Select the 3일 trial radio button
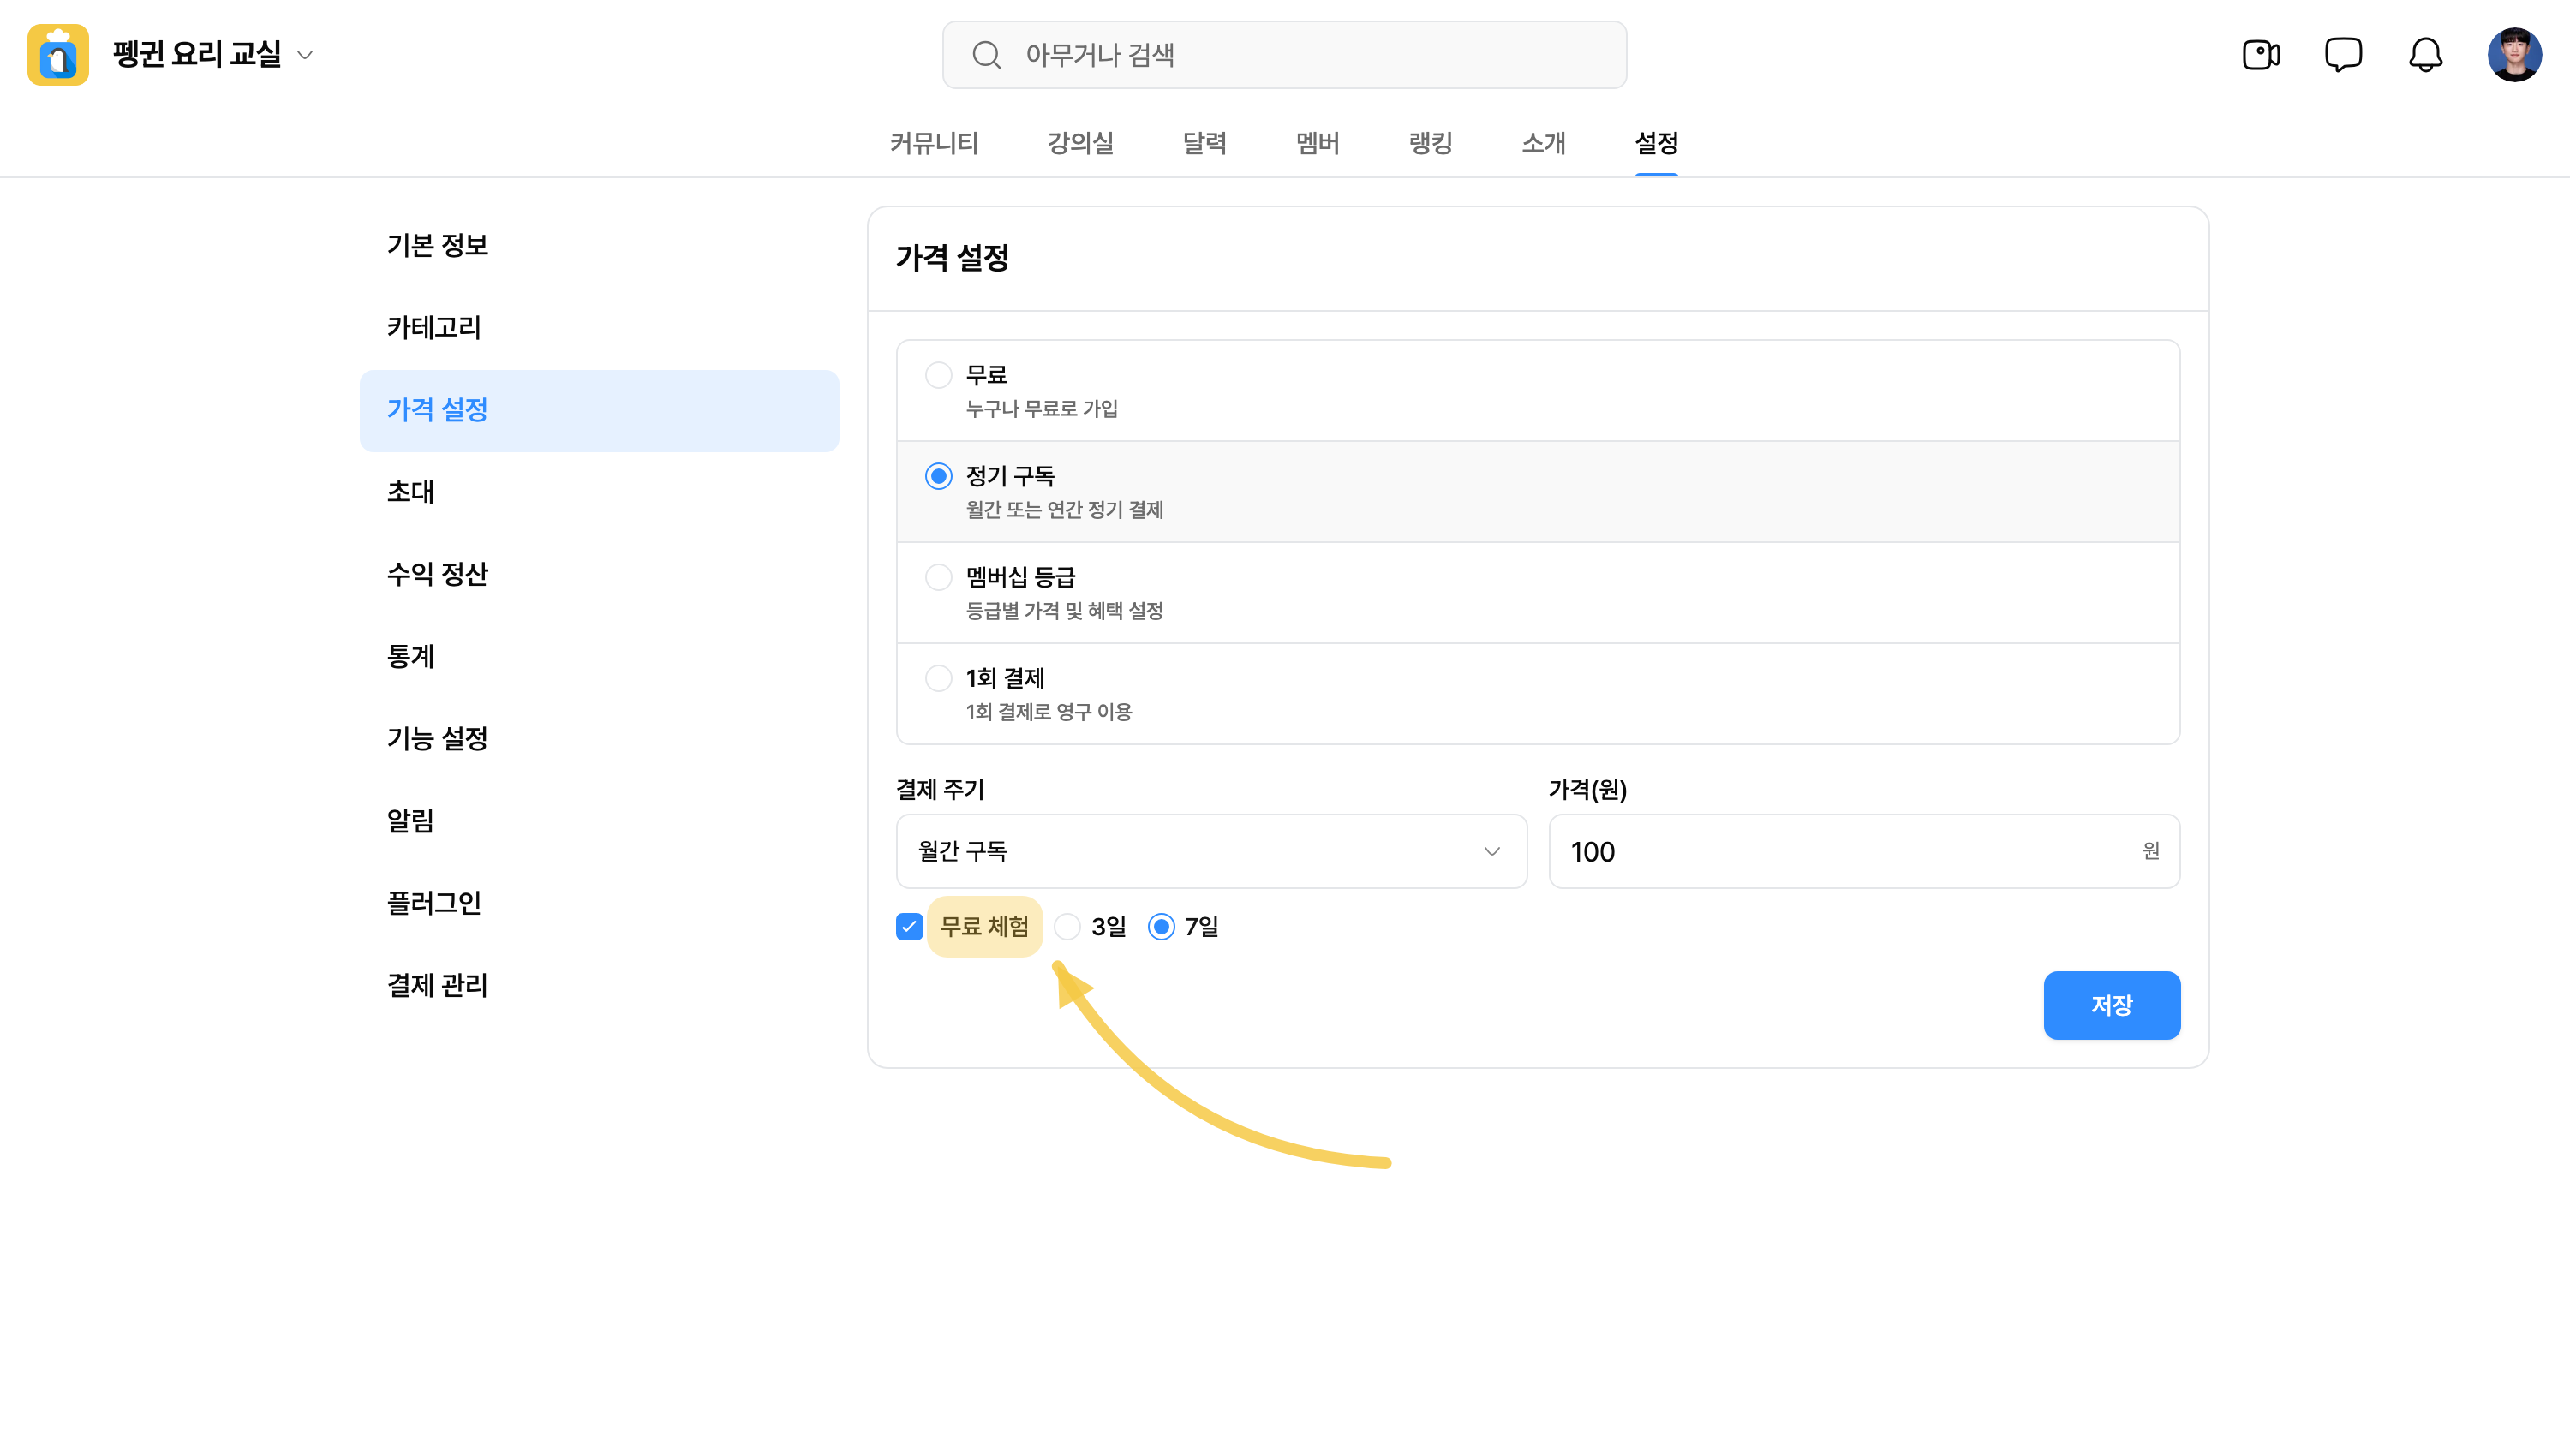The image size is (2570, 1456). (1067, 927)
